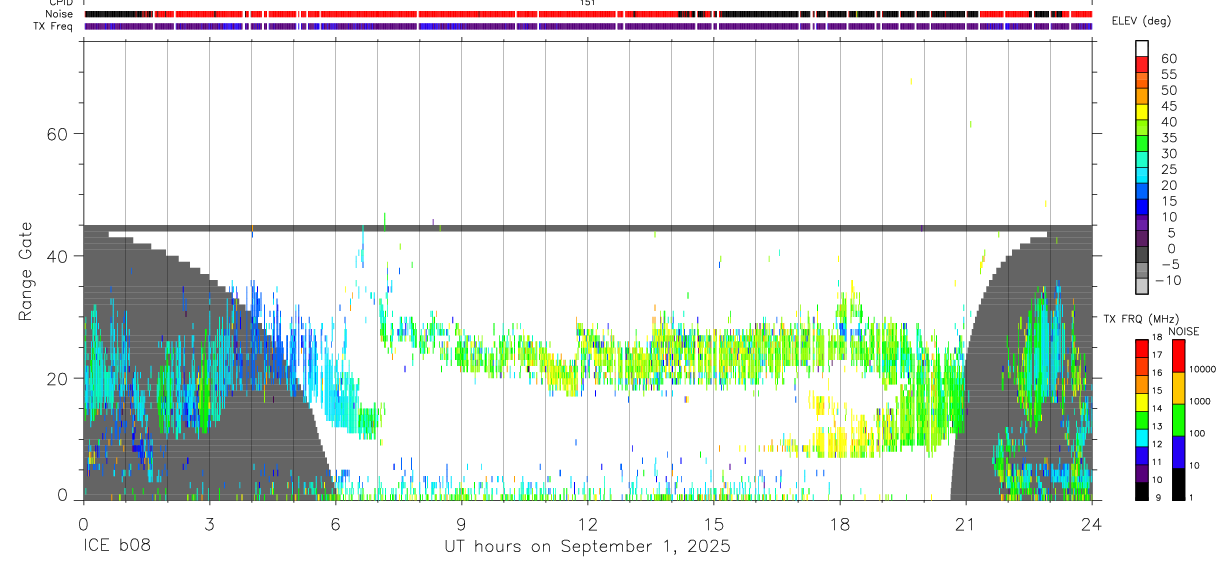This screenshot has height=567, width=1228.
Task: Click the Range Gate y-axis label
Action: coord(28,271)
